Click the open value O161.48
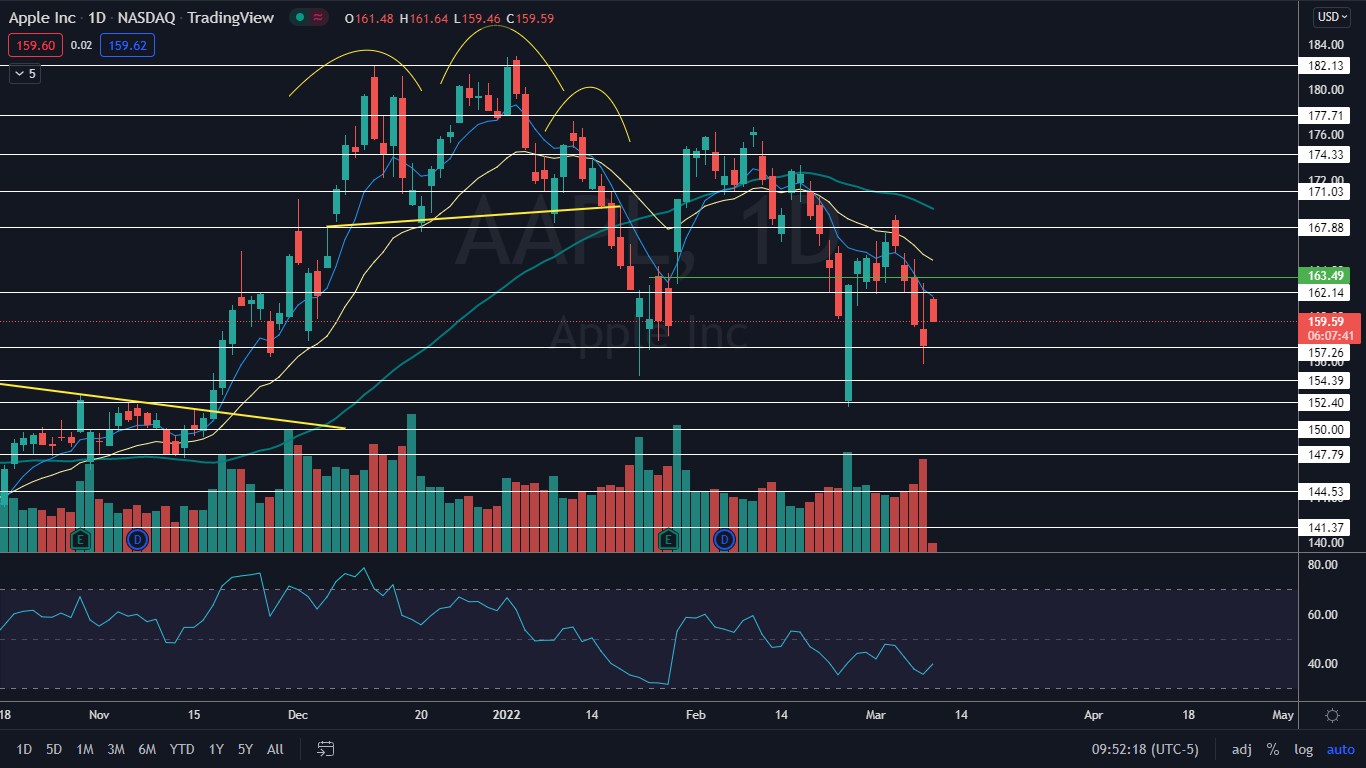The width and height of the screenshot is (1366, 768). (x=369, y=18)
